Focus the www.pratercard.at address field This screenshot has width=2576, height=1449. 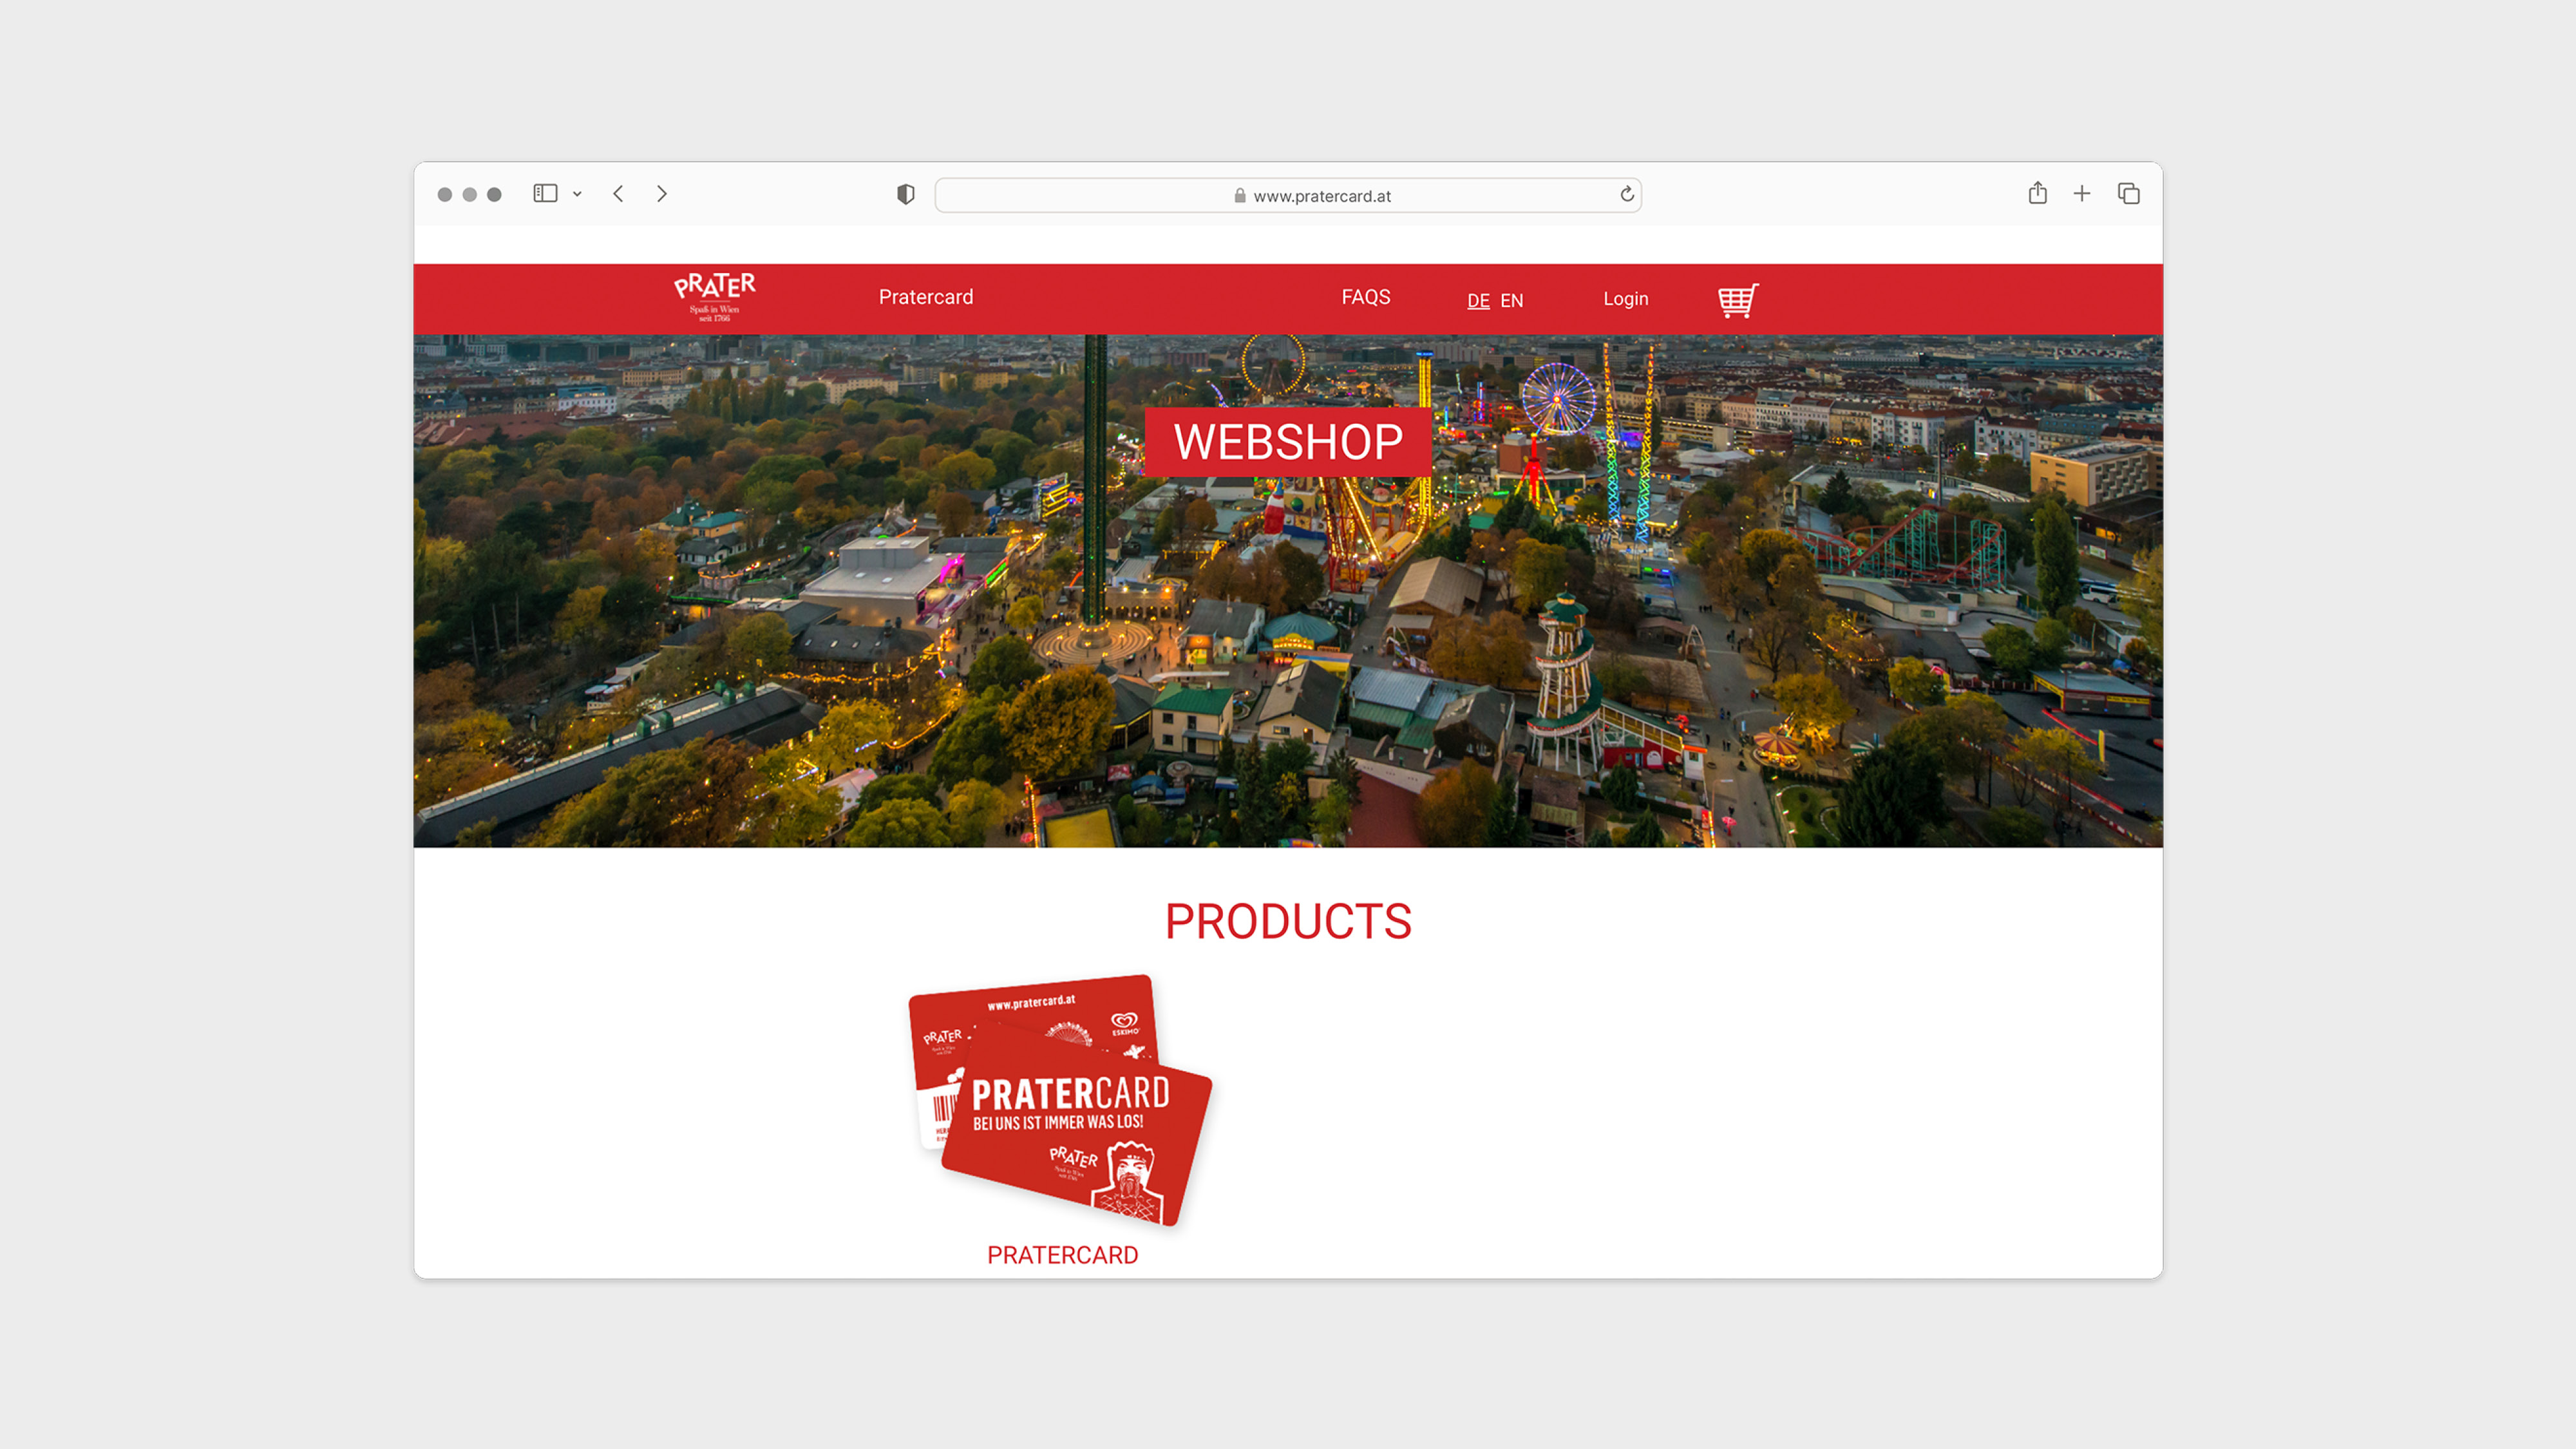point(1288,195)
